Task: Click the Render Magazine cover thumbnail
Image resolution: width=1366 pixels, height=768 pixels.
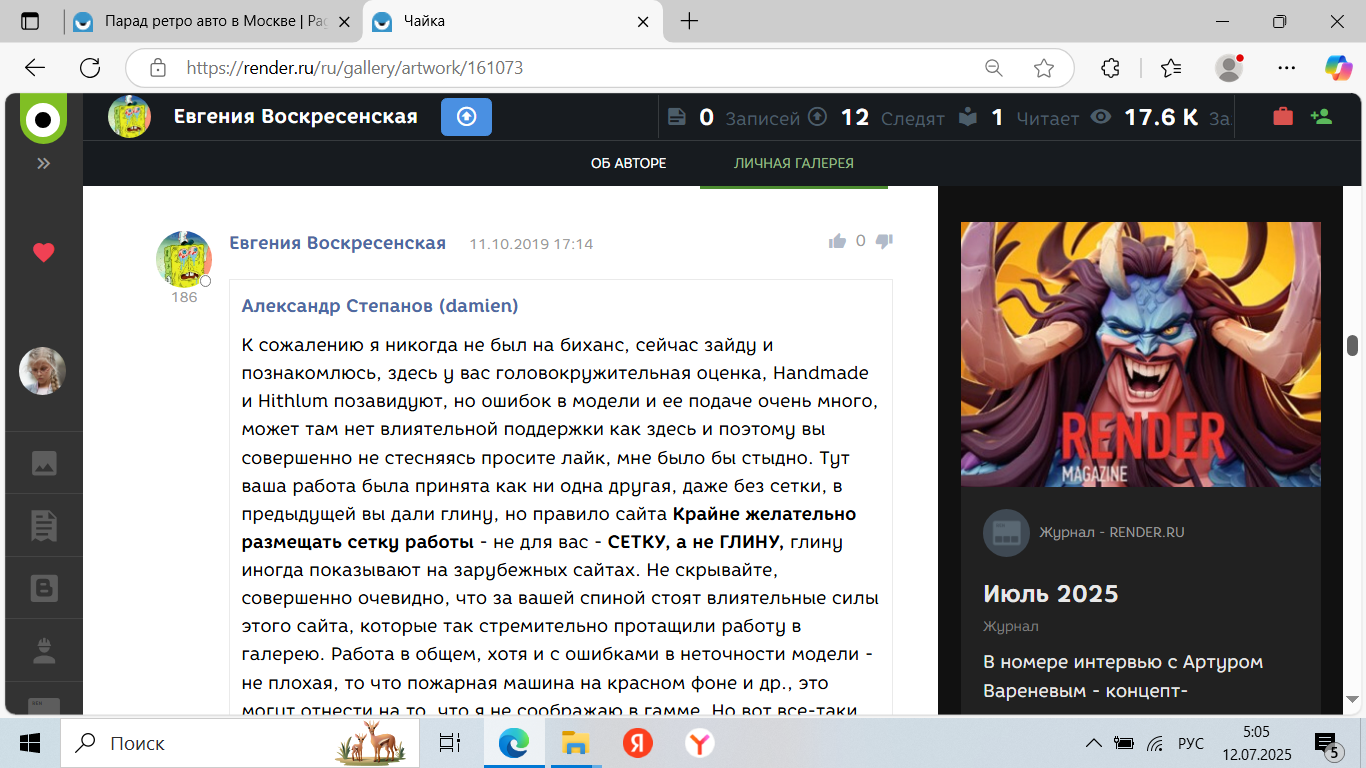Action: (1140, 354)
